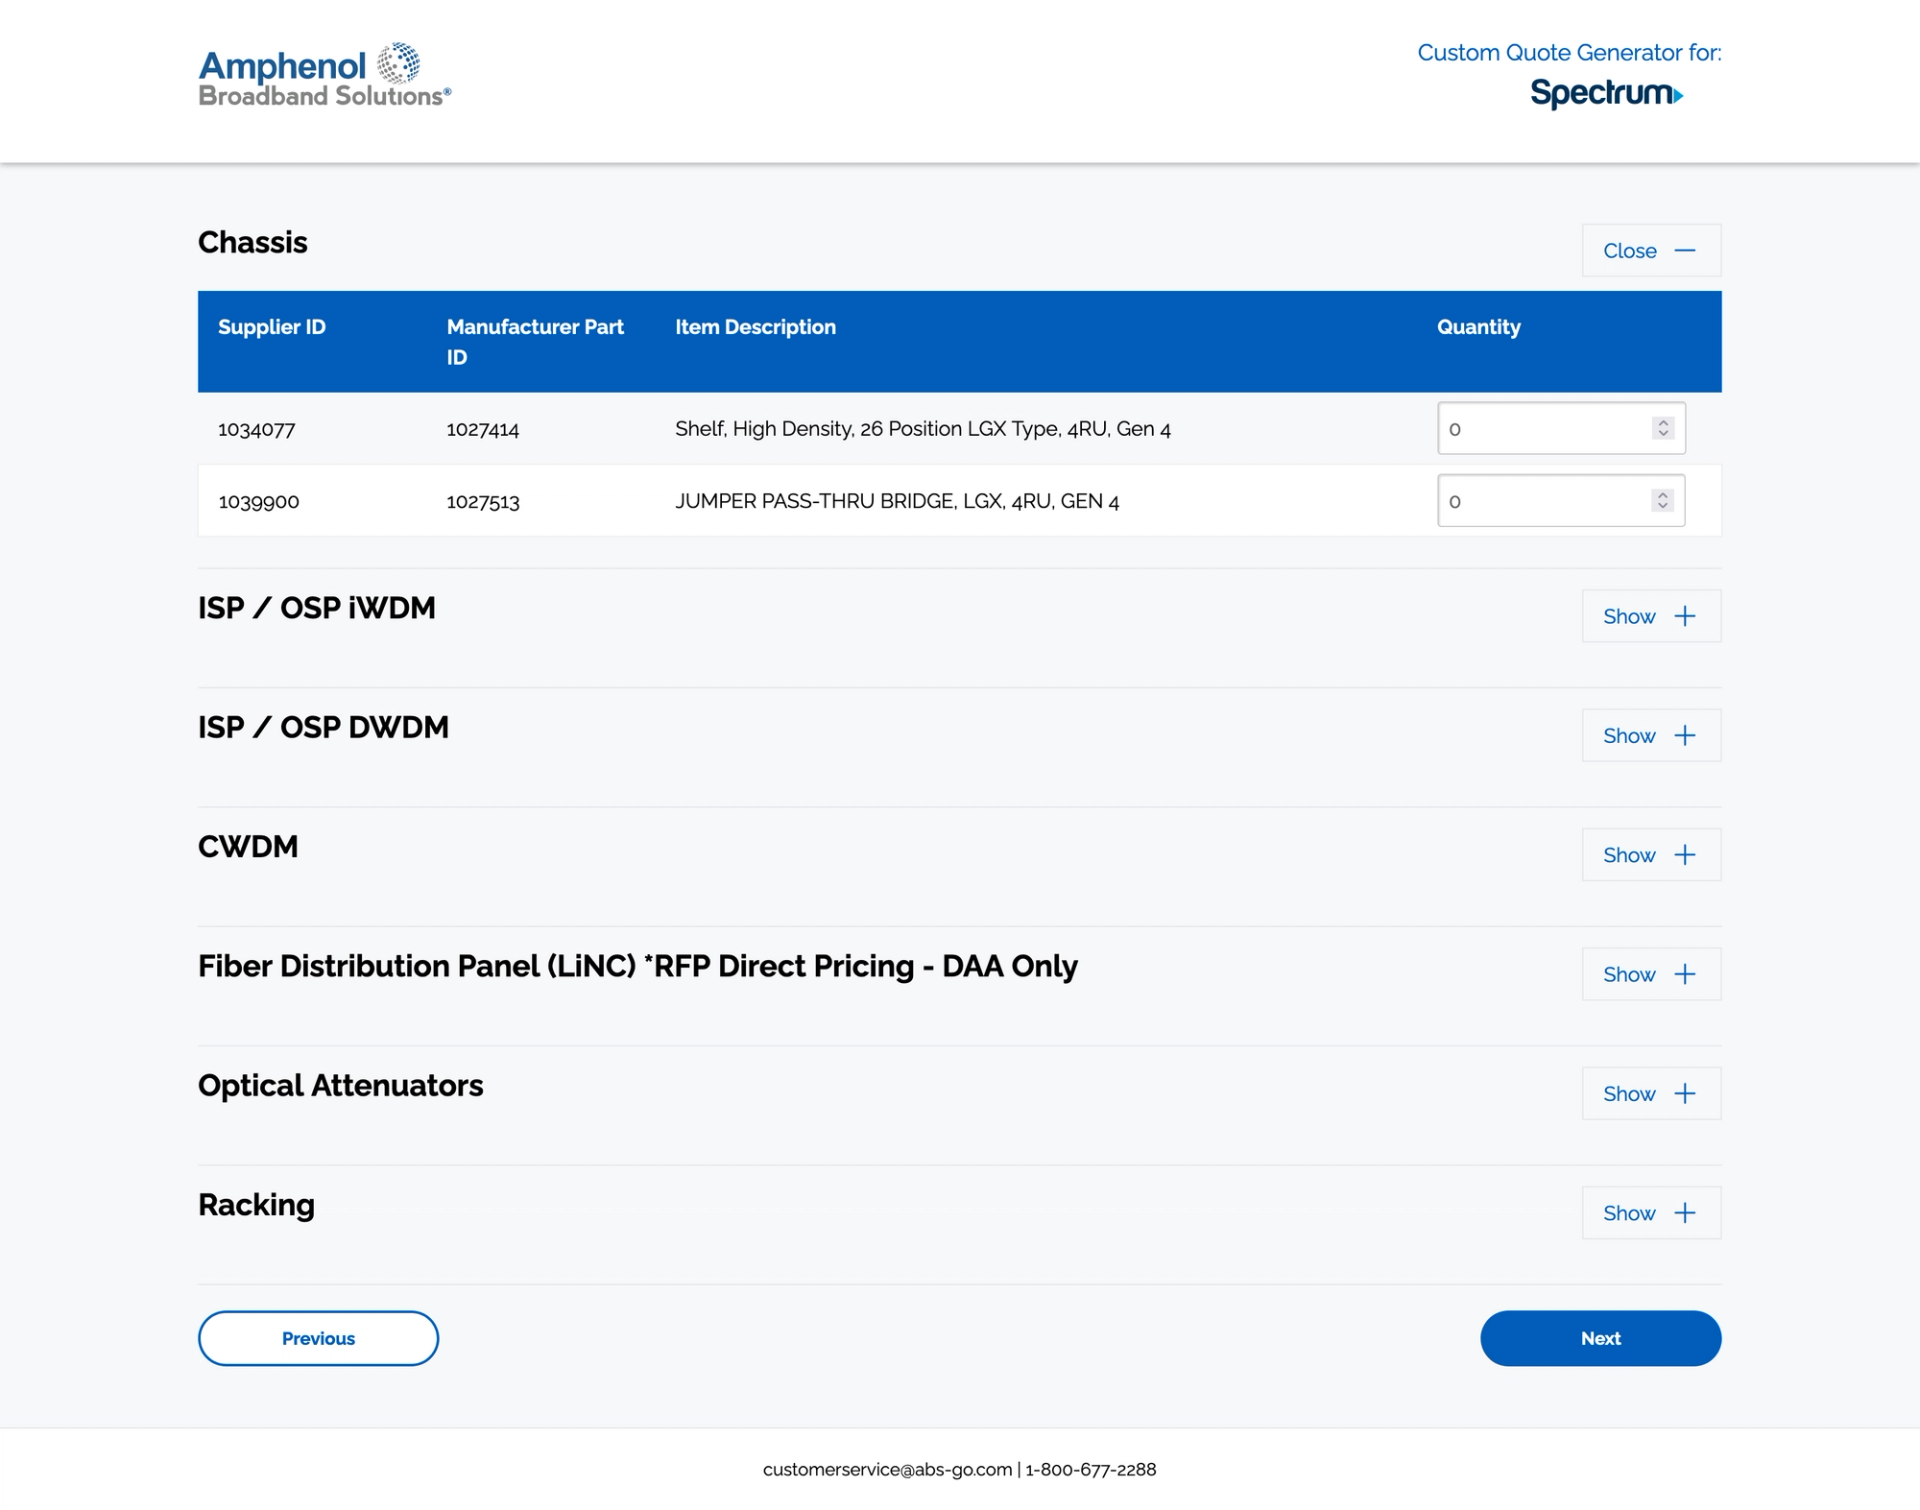Expand the ISP / OSP iWDM section

point(1650,616)
